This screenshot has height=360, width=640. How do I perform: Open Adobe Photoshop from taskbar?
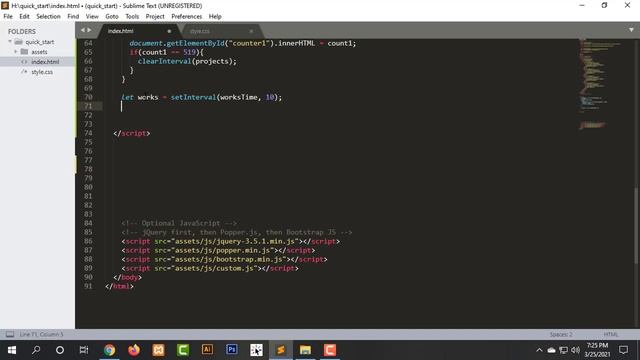(231, 350)
